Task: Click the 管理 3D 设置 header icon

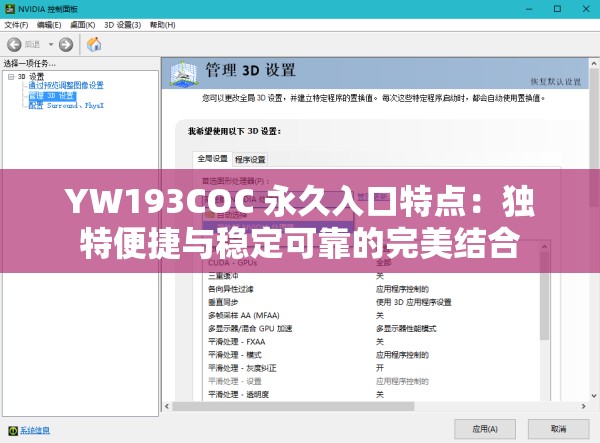Action: tap(184, 73)
